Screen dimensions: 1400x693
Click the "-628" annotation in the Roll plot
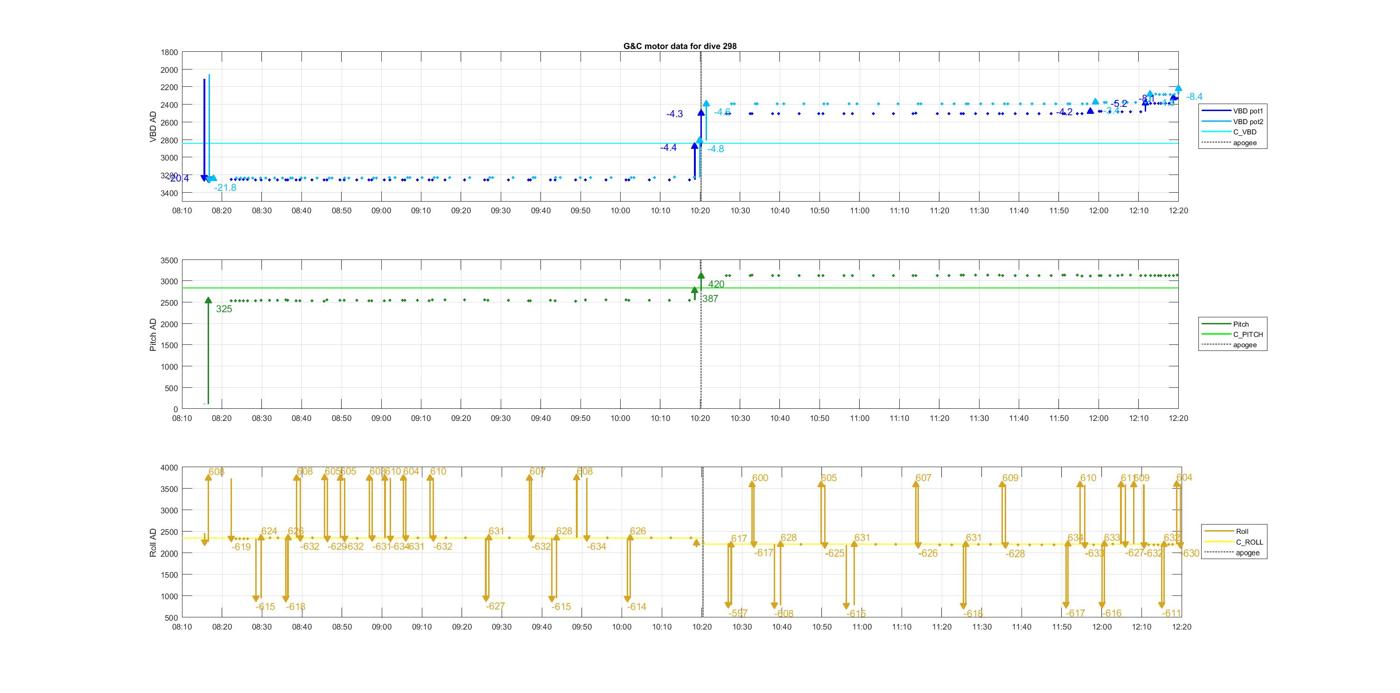(1015, 553)
